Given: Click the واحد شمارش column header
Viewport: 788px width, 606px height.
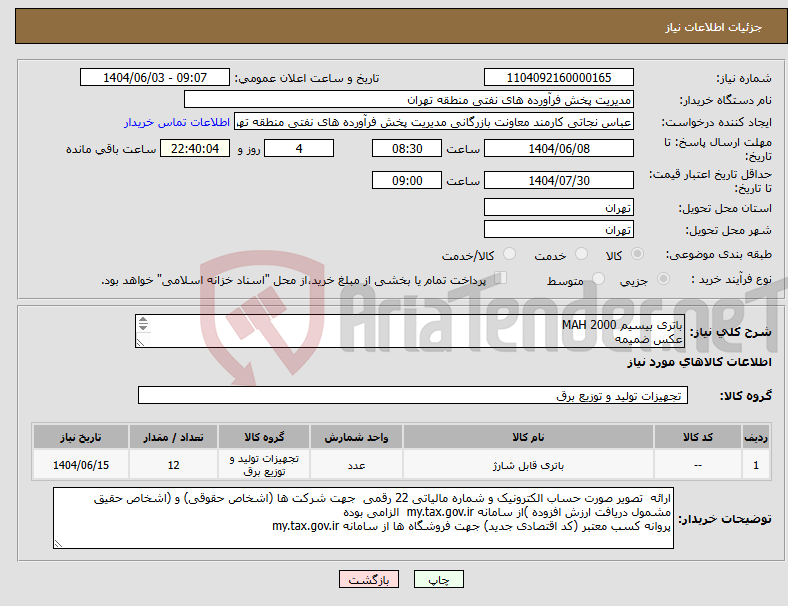Looking at the screenshot, I should click(x=356, y=437).
